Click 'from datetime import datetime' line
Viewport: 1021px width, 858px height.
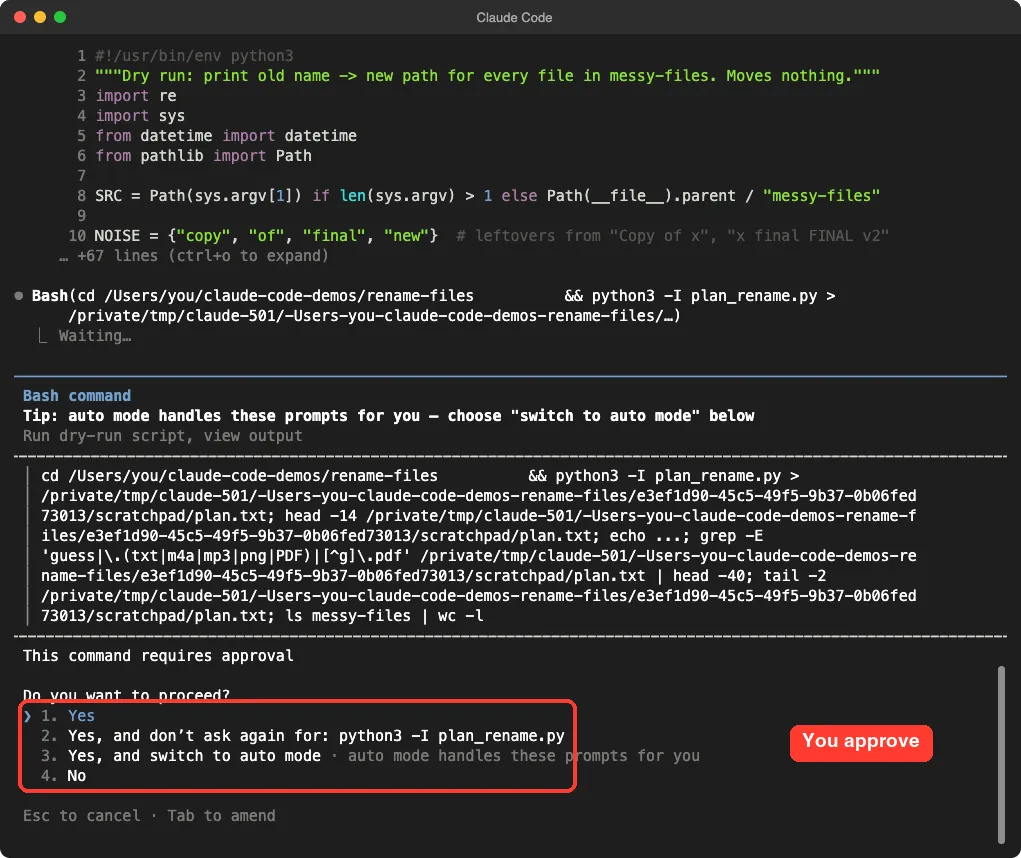click(x=226, y=135)
